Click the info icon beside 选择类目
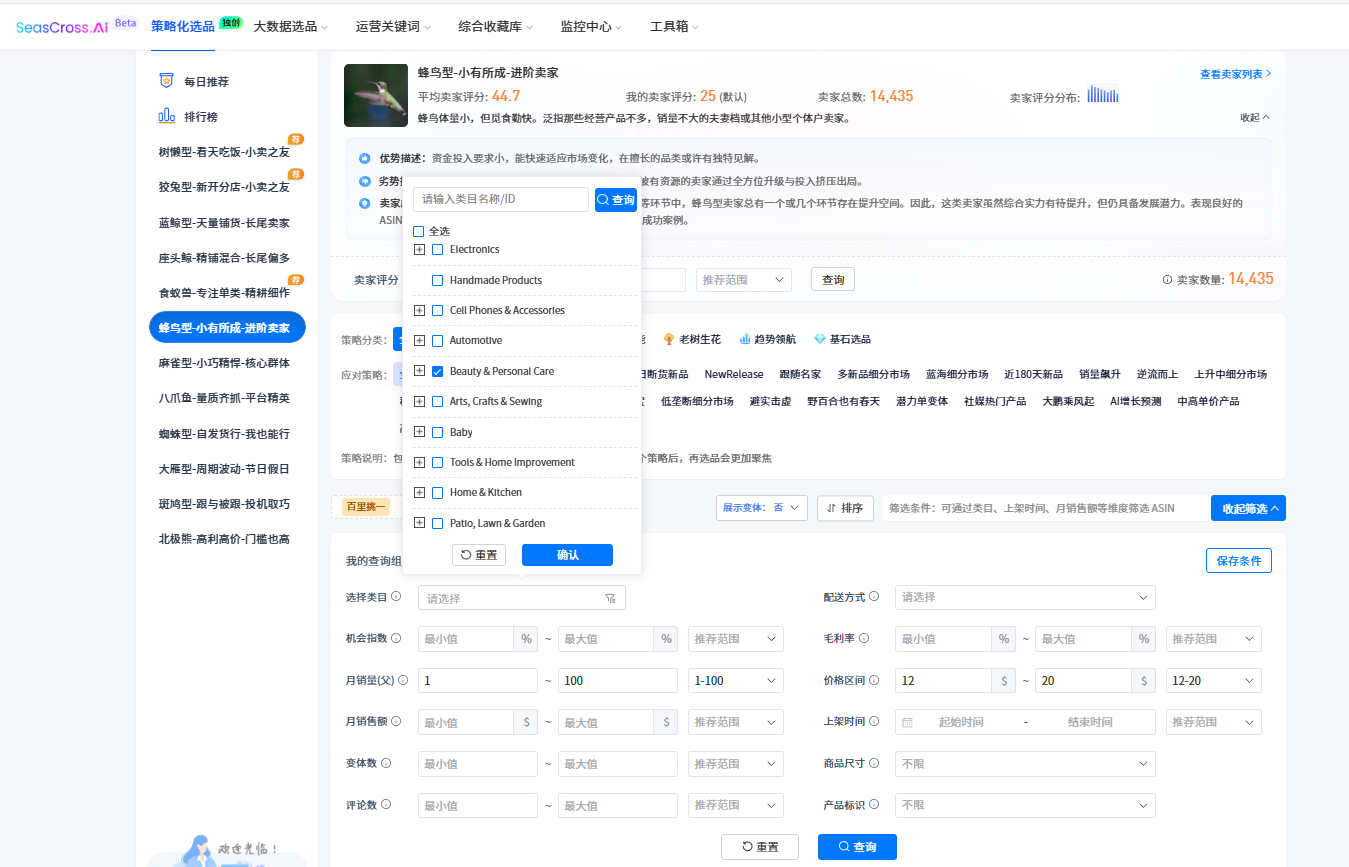 click(x=396, y=596)
